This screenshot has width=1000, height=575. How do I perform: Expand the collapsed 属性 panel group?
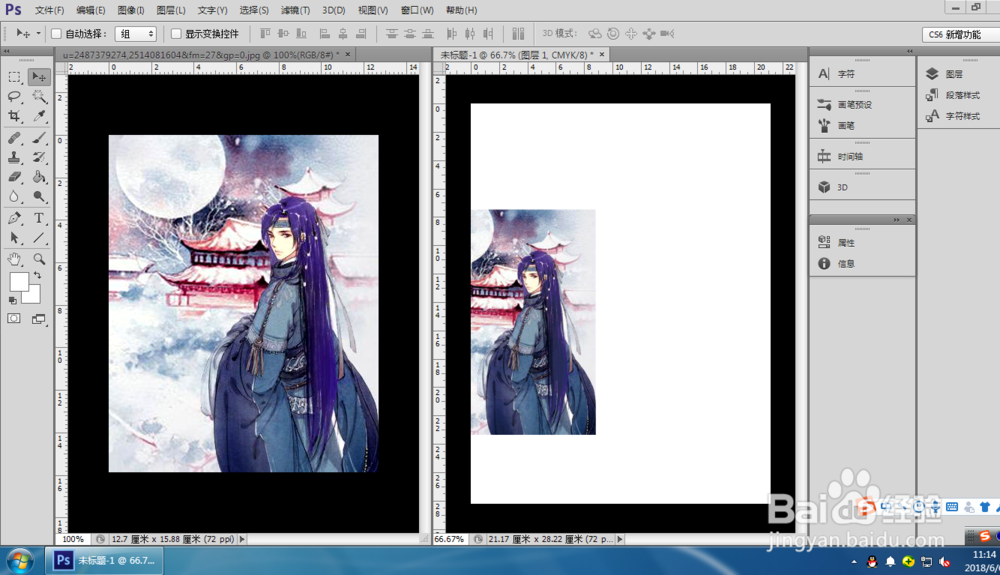pos(897,220)
